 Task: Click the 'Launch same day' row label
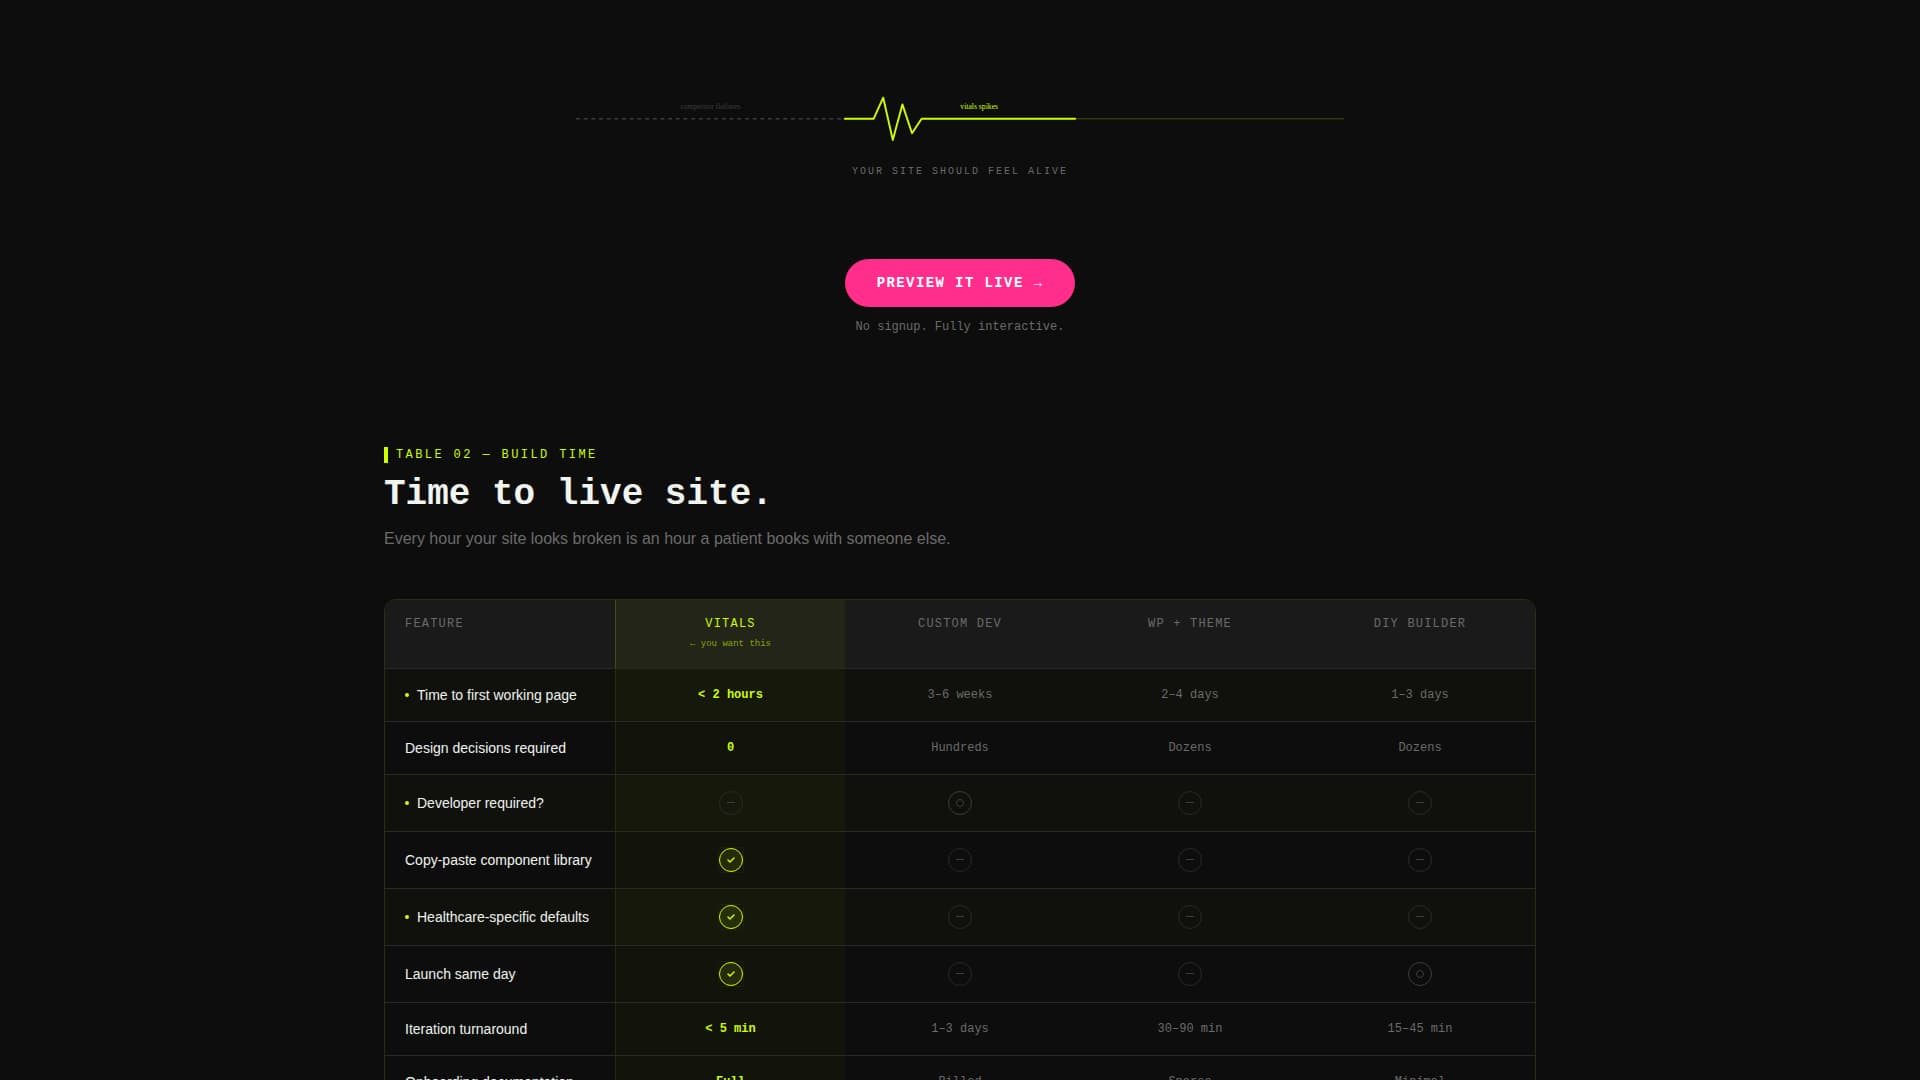(x=460, y=974)
